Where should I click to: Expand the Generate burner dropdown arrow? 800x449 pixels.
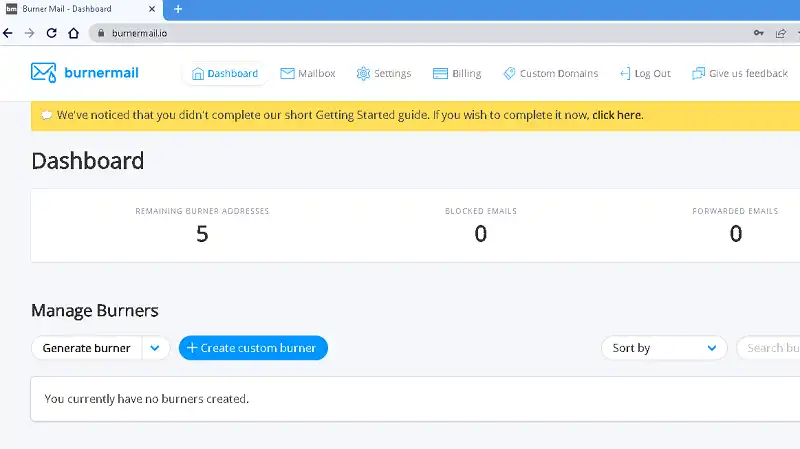[155, 348]
